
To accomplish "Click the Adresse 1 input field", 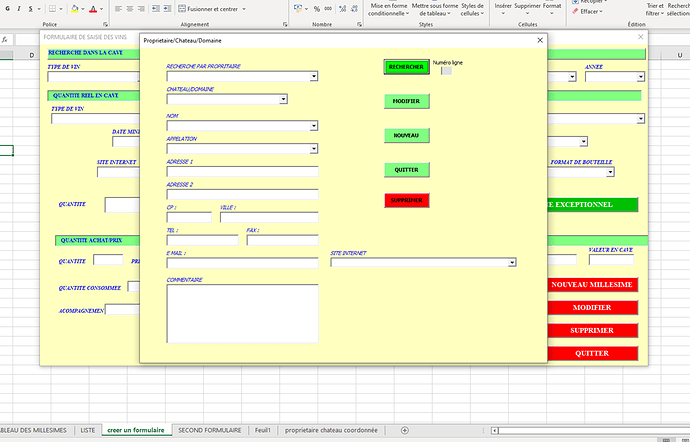I will click(242, 172).
